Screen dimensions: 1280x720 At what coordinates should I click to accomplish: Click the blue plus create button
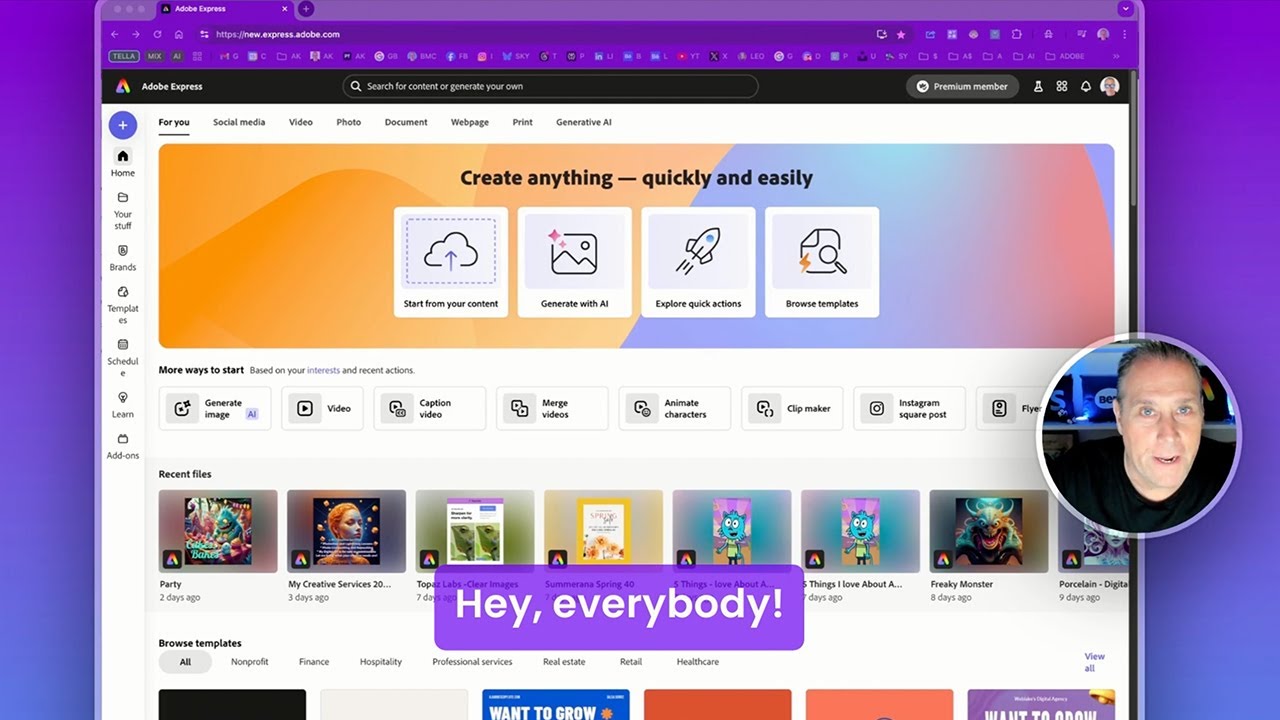tap(123, 125)
